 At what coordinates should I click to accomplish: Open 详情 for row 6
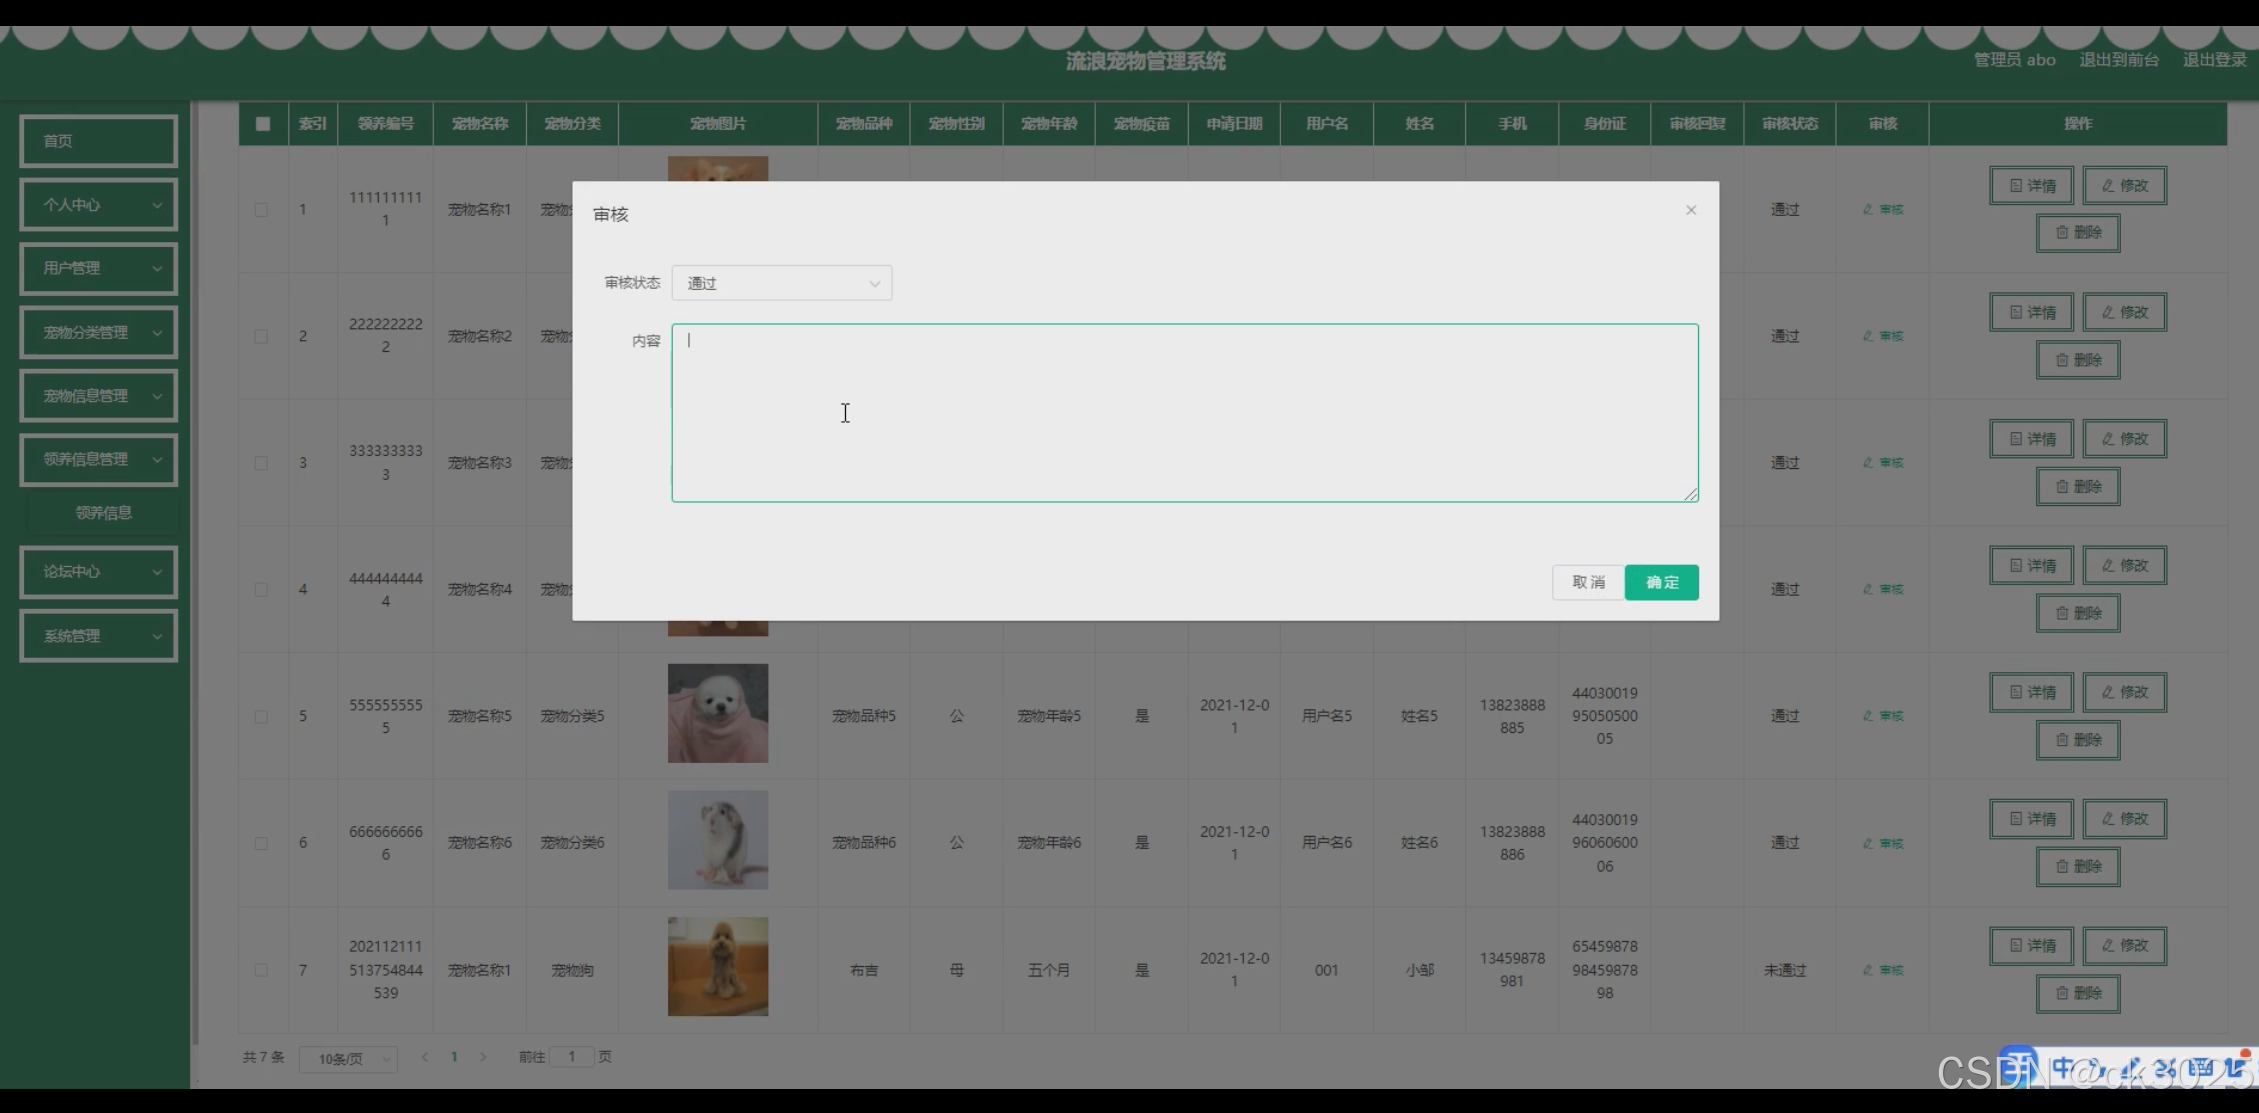tap(2031, 819)
